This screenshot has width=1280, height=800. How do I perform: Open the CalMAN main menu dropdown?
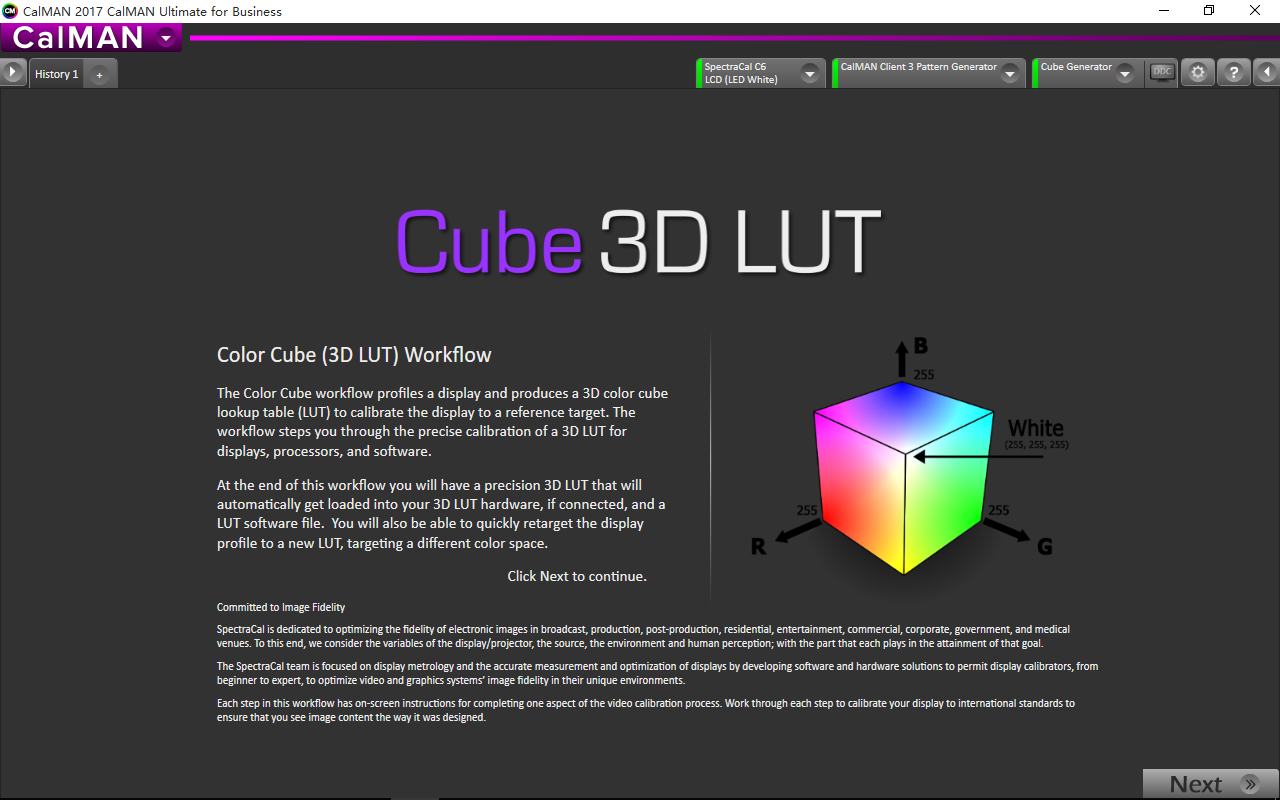pos(166,38)
